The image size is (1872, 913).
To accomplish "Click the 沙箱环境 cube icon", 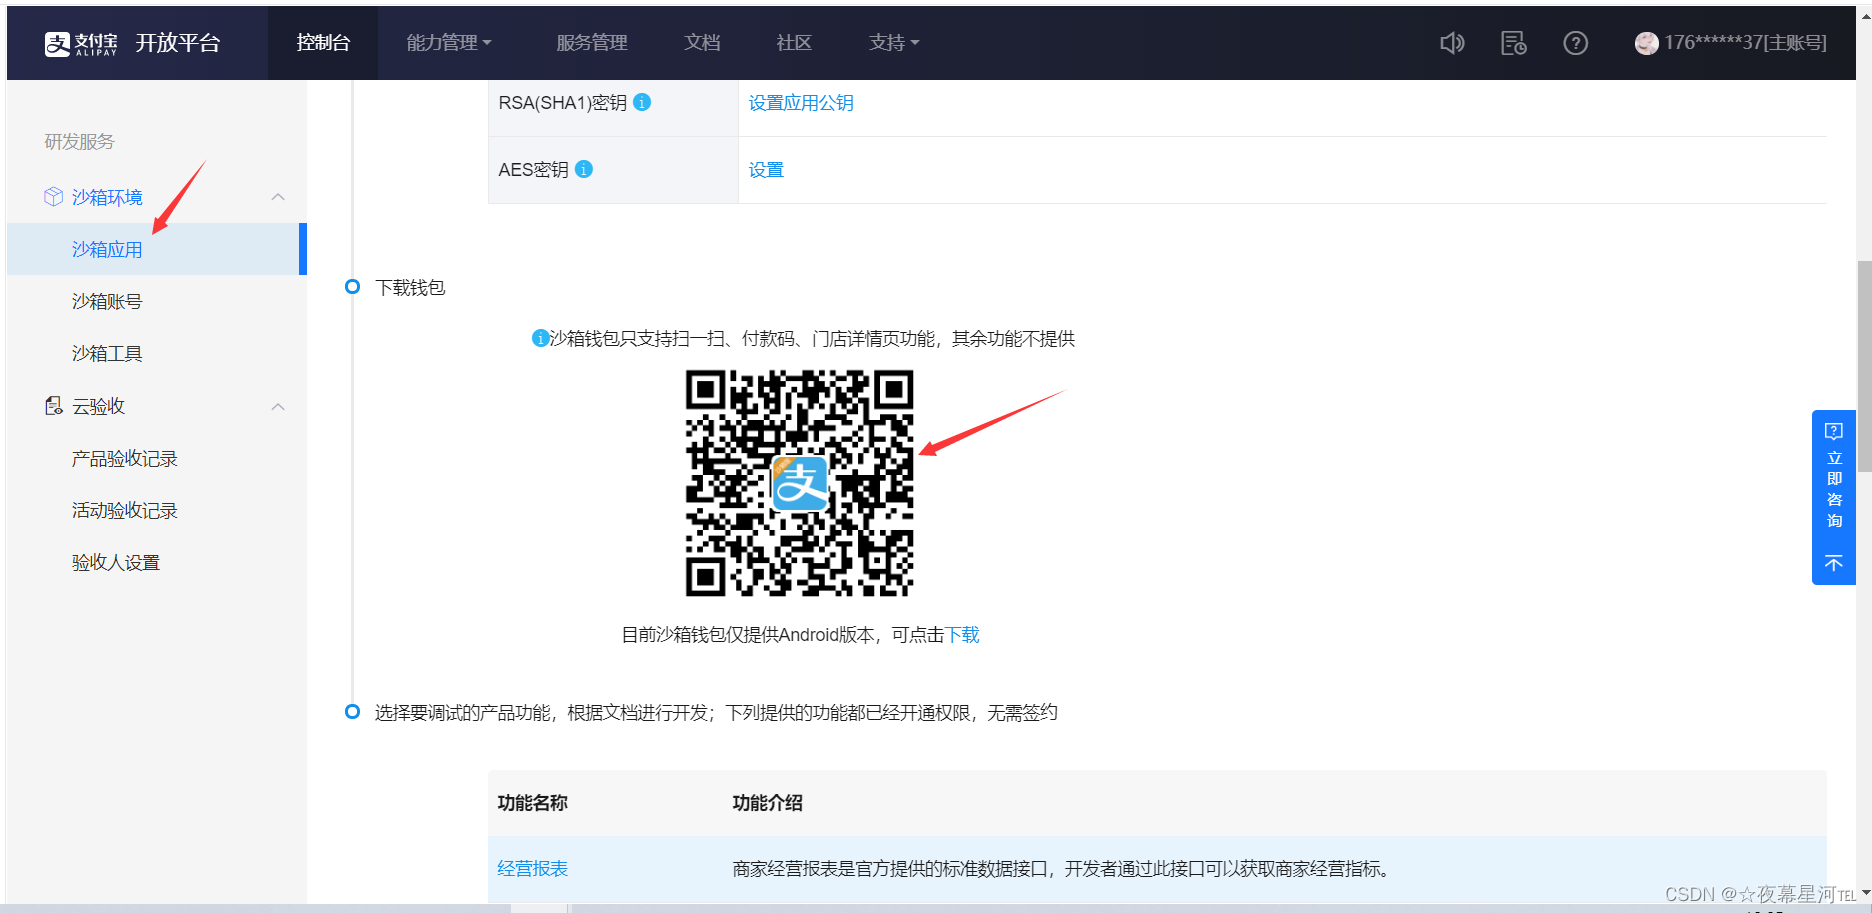I will point(54,197).
